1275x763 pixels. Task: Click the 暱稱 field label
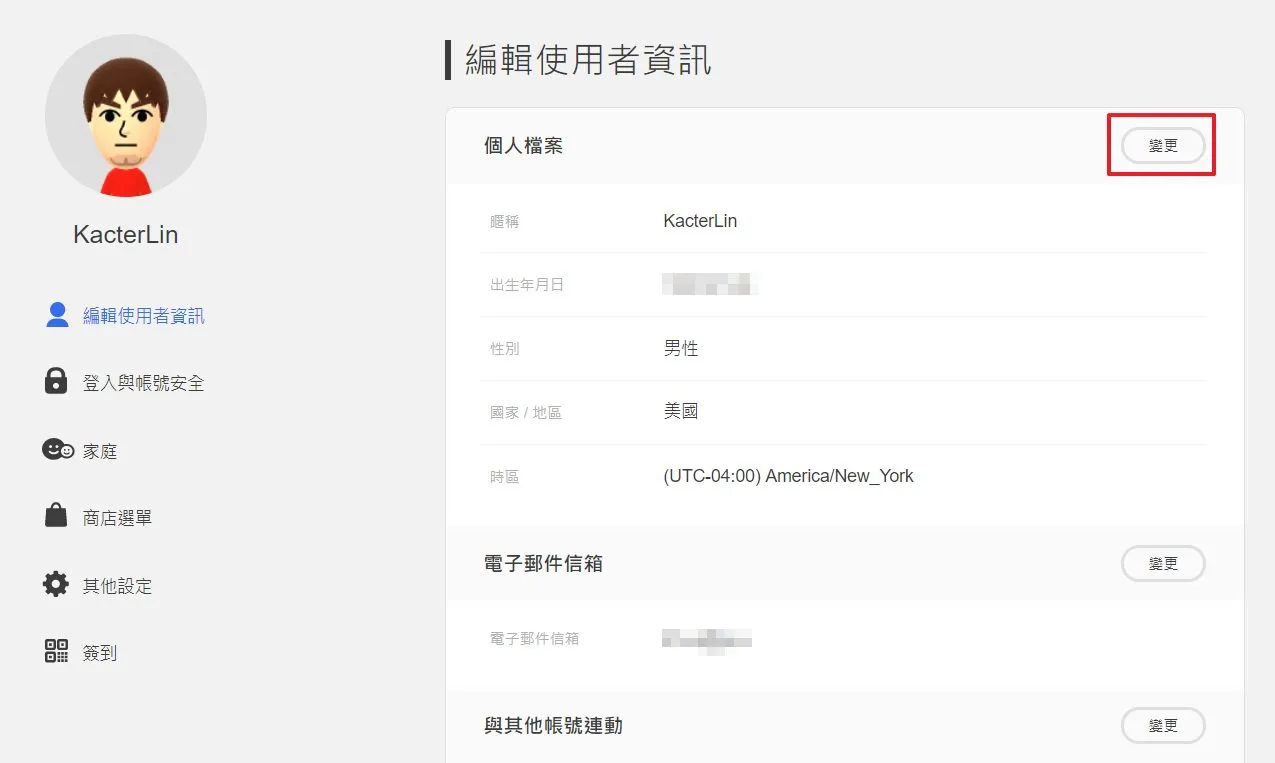(505, 222)
